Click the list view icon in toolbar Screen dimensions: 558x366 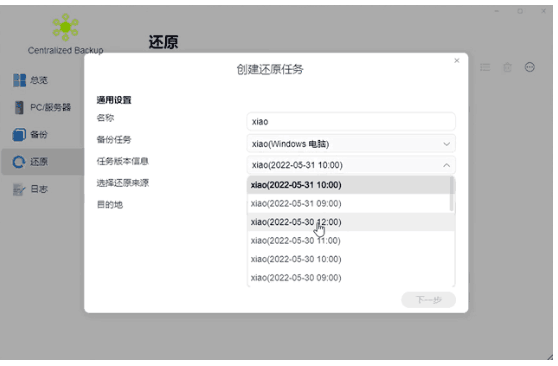tap(485, 67)
